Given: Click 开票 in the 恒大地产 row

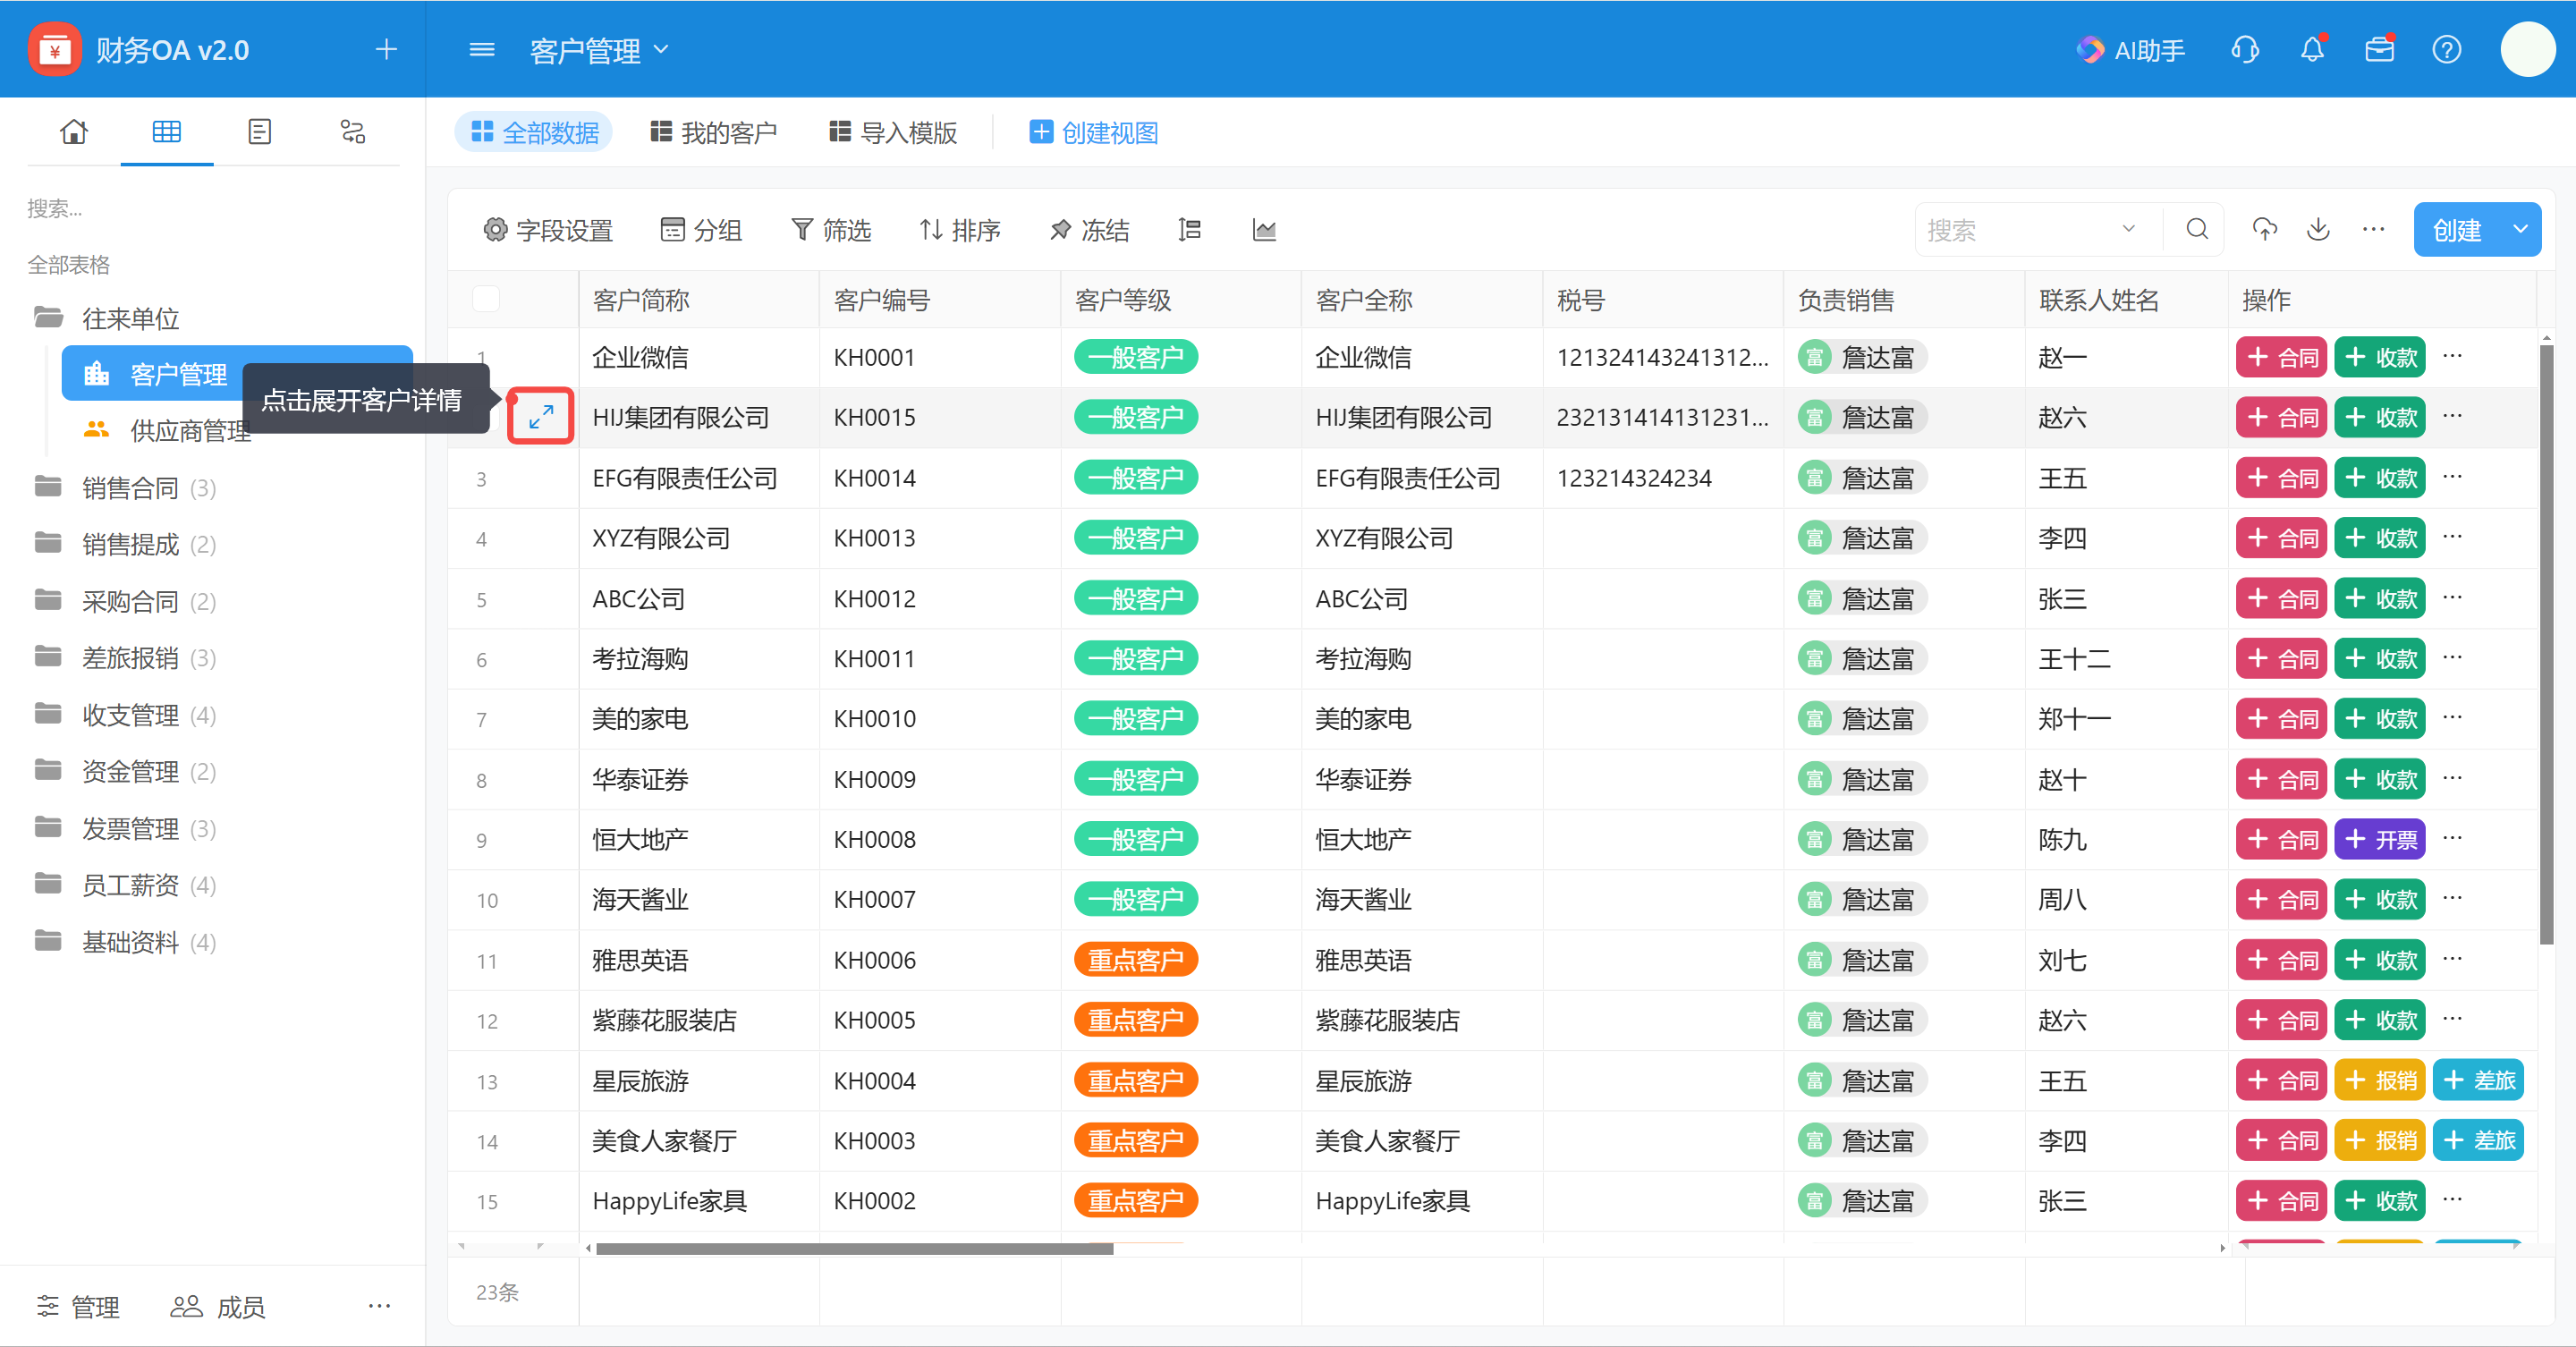Looking at the screenshot, I should tap(2379, 839).
